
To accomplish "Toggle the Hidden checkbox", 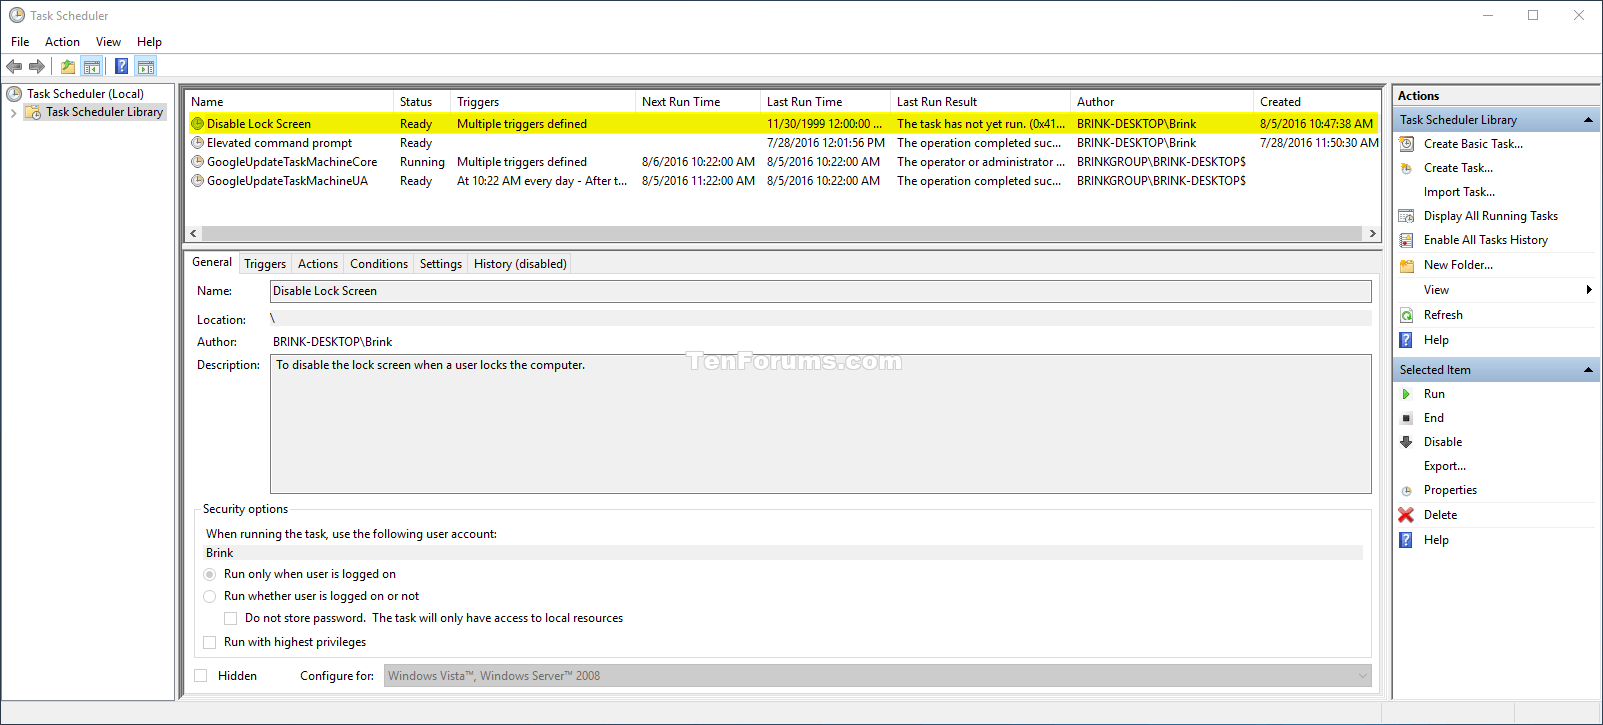I will point(201,676).
